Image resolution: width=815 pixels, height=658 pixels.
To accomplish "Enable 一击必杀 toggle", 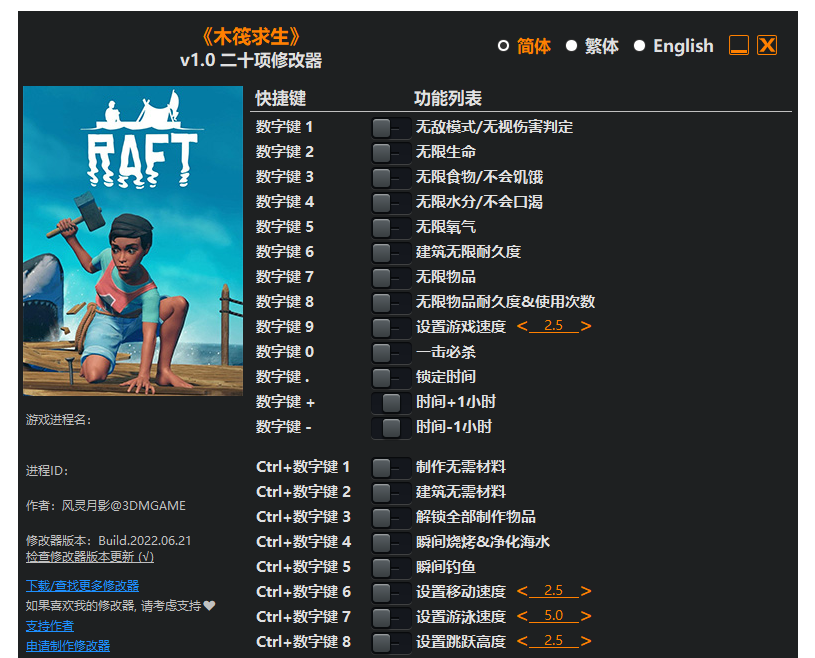I will (x=391, y=352).
